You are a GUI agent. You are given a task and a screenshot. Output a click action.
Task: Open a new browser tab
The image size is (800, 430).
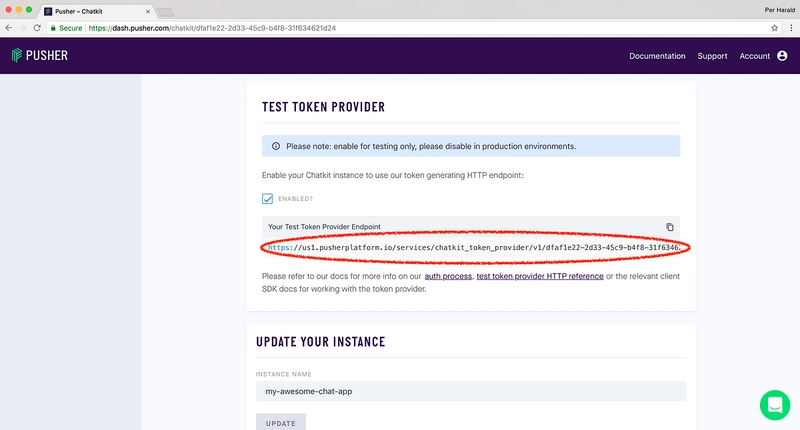coord(165,12)
